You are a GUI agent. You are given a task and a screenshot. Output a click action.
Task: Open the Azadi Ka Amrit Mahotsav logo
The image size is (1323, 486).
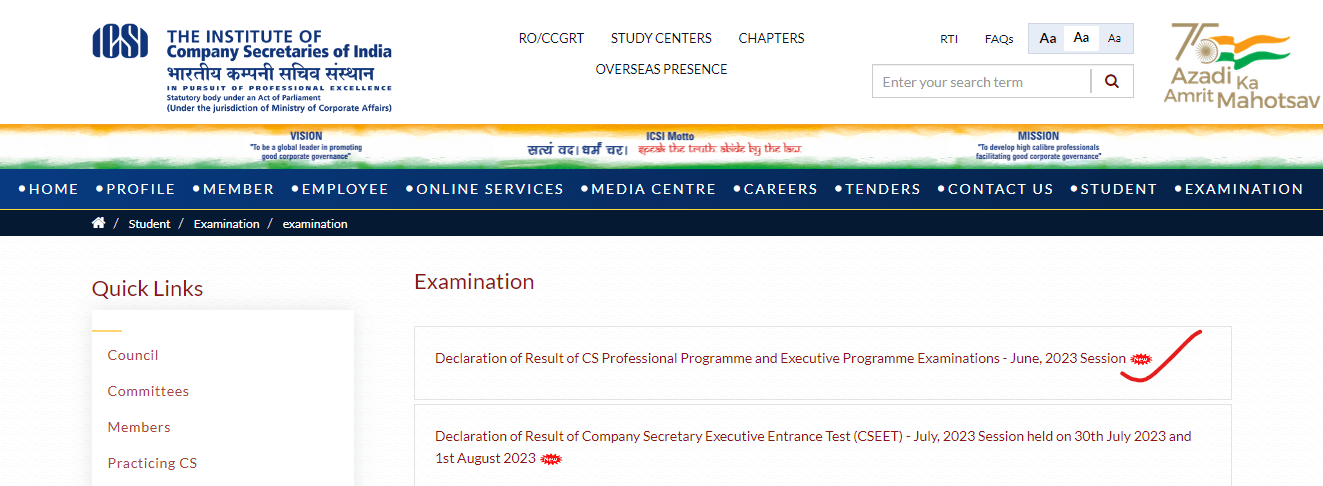point(1242,66)
